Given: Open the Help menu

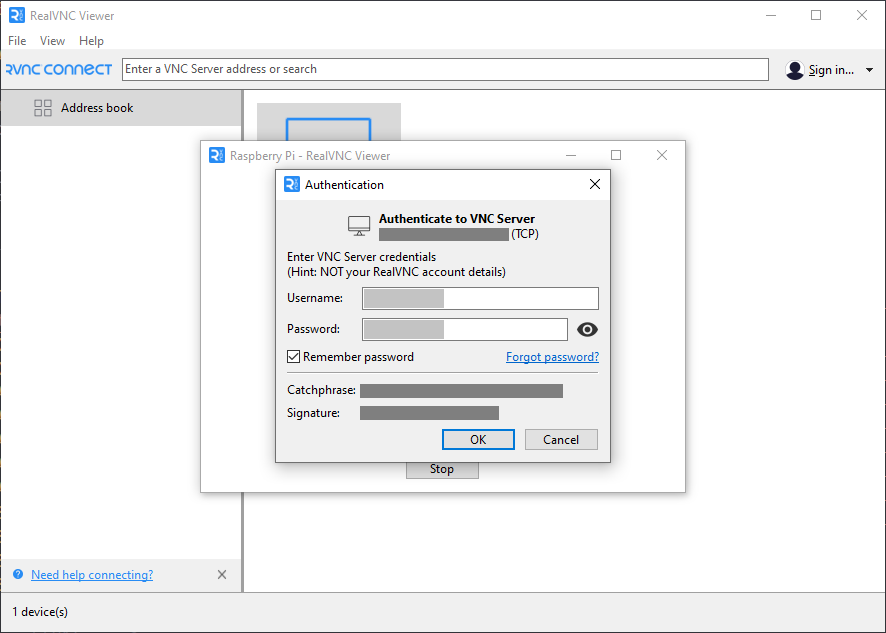Looking at the screenshot, I should click(91, 41).
